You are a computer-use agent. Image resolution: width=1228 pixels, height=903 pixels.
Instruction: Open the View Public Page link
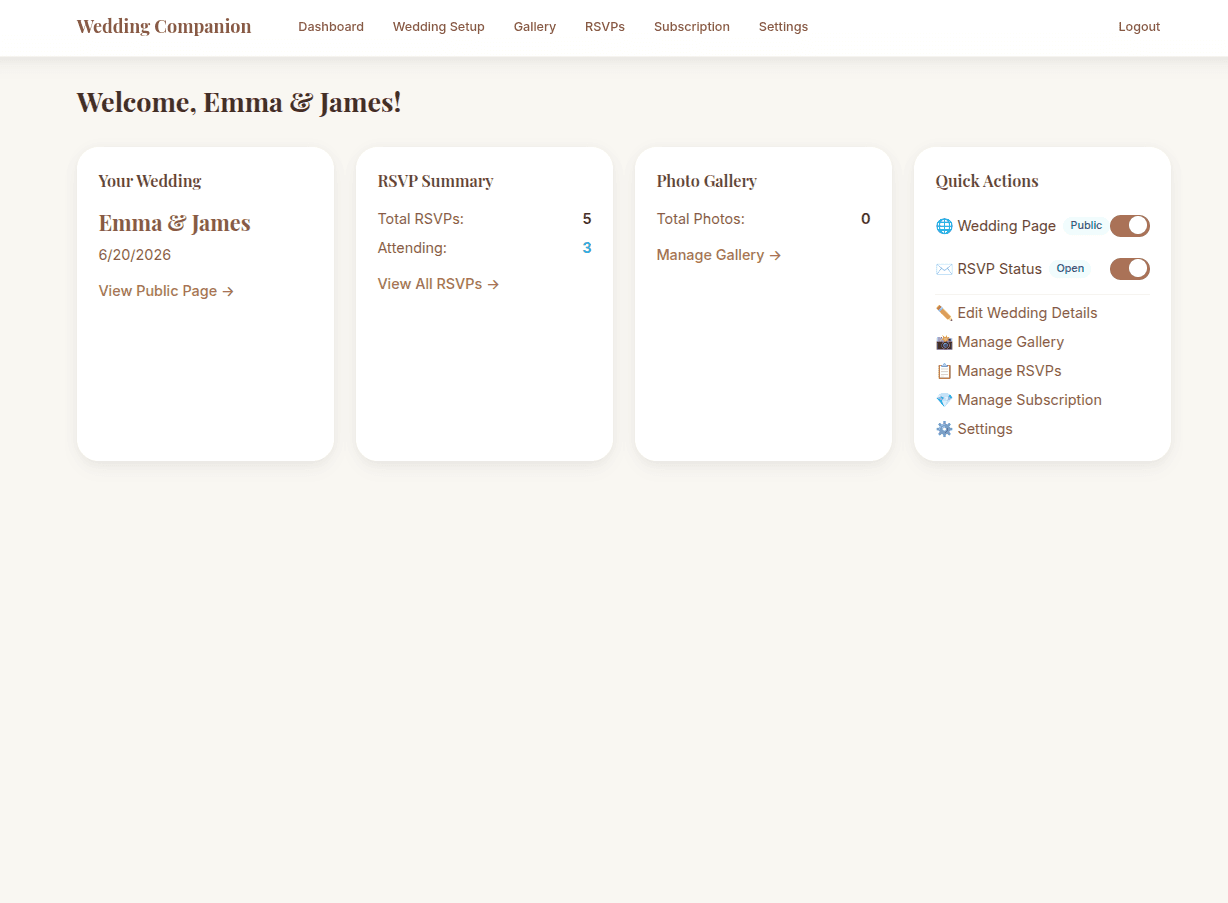click(x=166, y=291)
